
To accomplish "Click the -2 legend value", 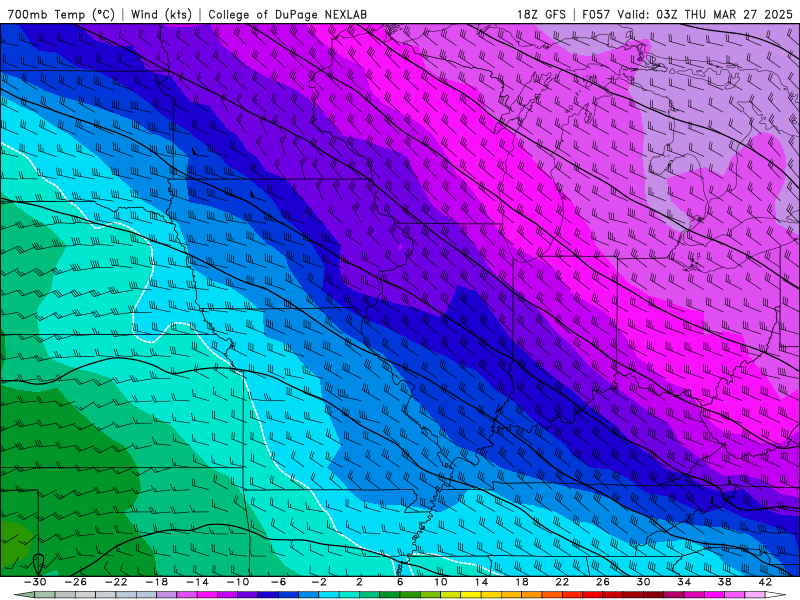I will (x=319, y=582).
